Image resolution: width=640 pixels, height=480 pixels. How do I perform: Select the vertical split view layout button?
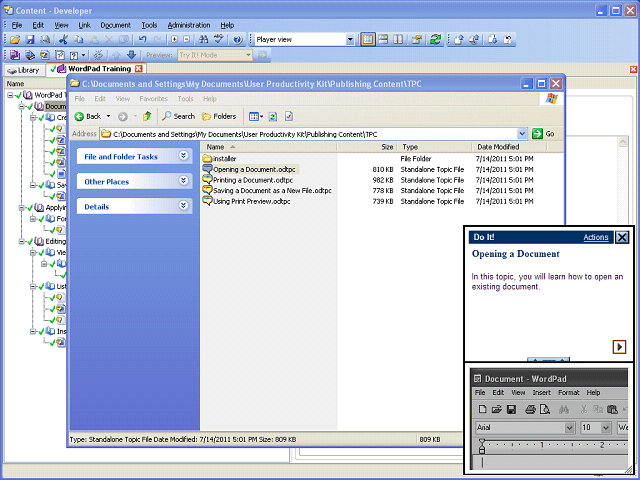click(x=398, y=40)
